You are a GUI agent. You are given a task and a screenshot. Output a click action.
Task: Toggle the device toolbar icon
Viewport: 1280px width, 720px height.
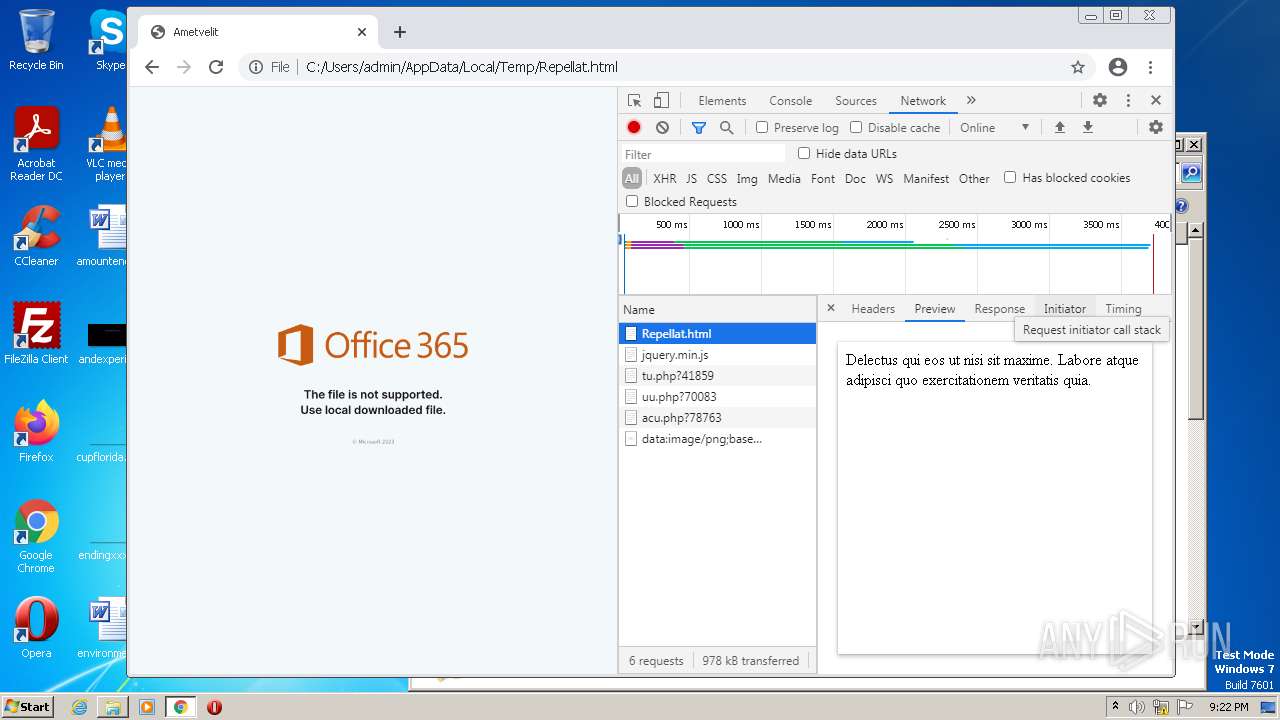coord(661,101)
